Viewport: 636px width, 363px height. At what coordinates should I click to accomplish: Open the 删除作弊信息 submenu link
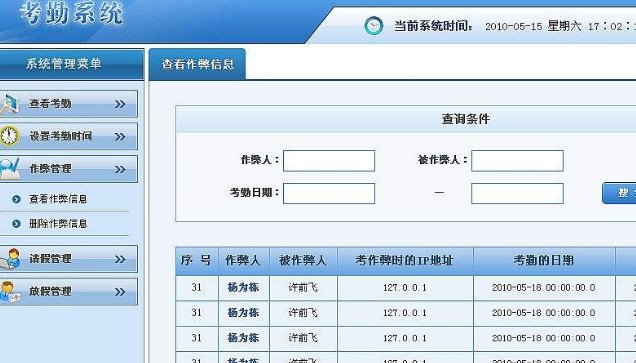[x=58, y=224]
